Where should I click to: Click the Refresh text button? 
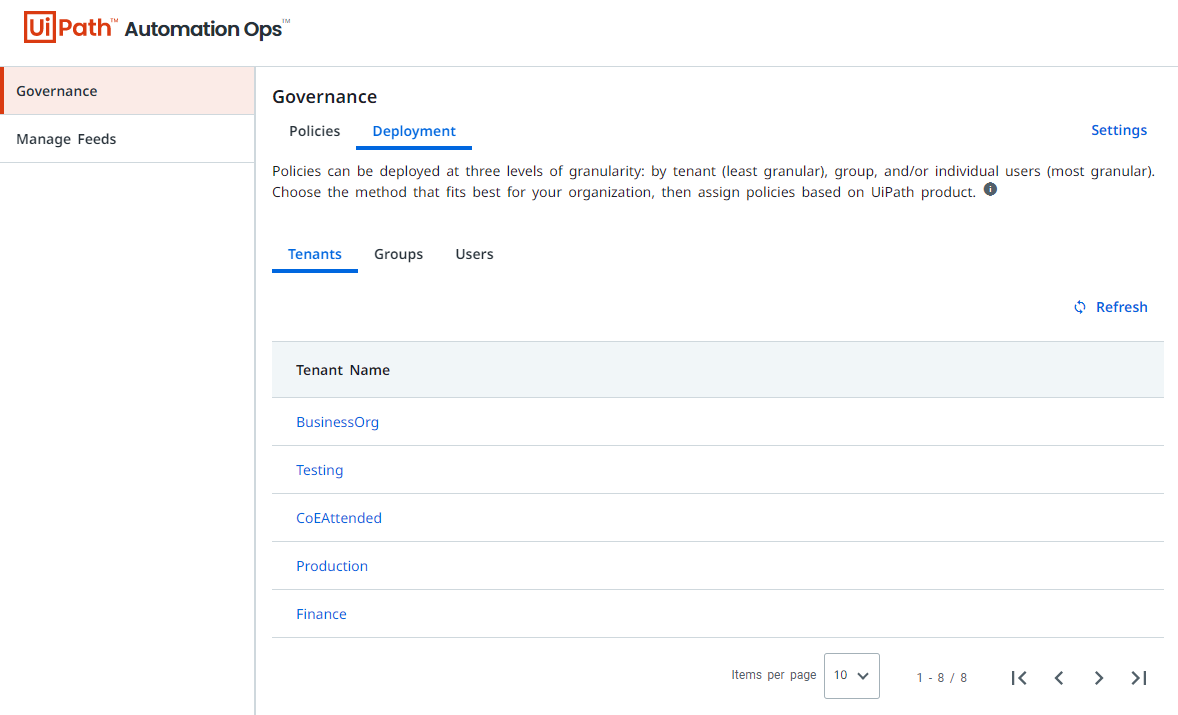(x=1122, y=307)
